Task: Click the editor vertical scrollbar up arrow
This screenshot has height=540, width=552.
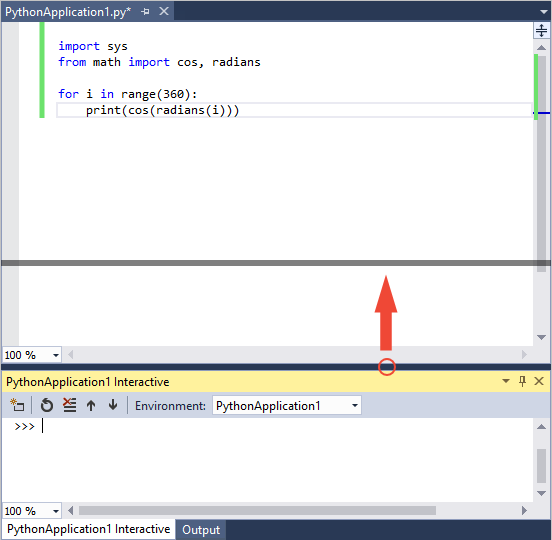Action: (x=541, y=47)
